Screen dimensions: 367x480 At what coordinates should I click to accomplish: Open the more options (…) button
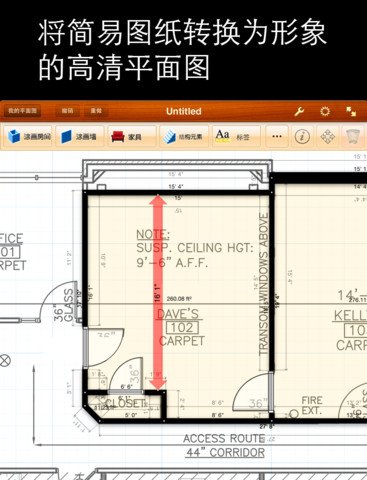click(x=277, y=136)
